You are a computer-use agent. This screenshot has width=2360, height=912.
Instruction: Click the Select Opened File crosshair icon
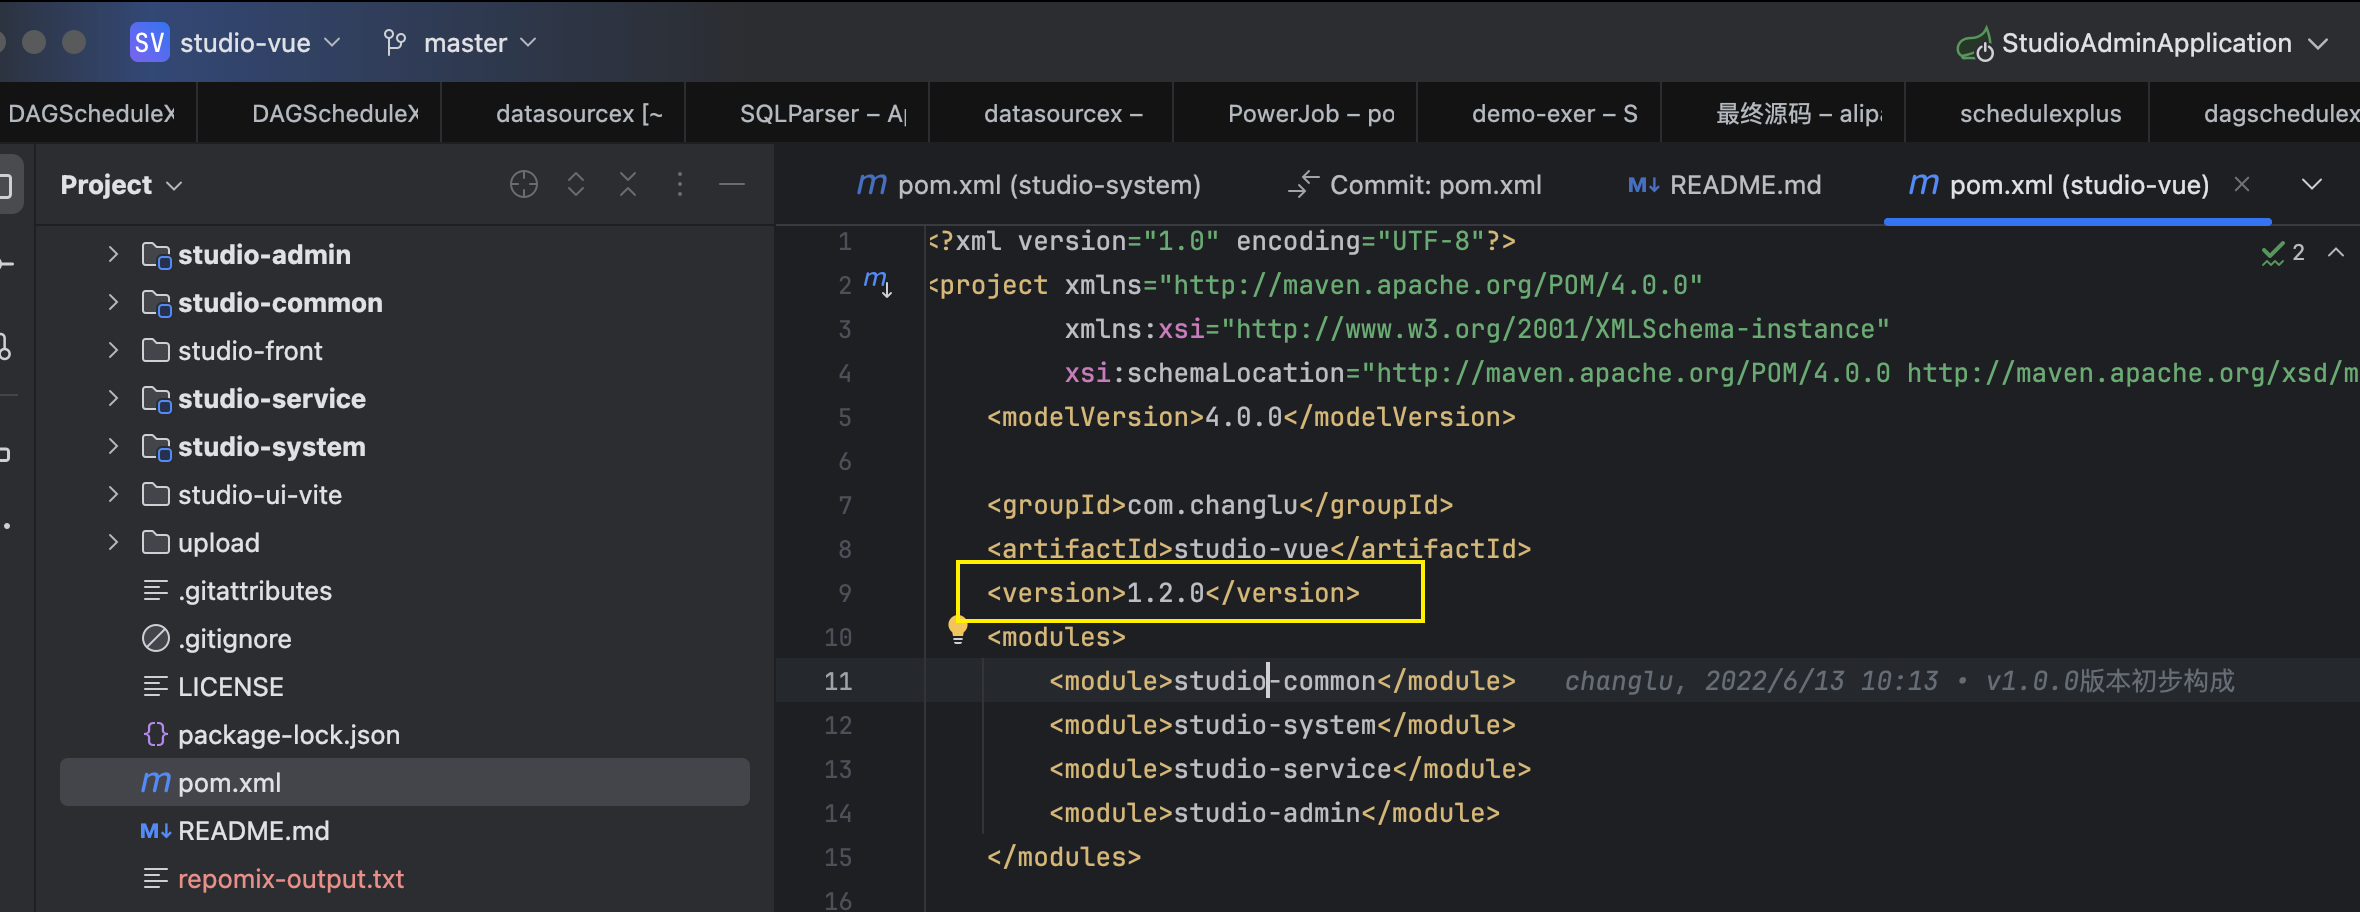(524, 185)
